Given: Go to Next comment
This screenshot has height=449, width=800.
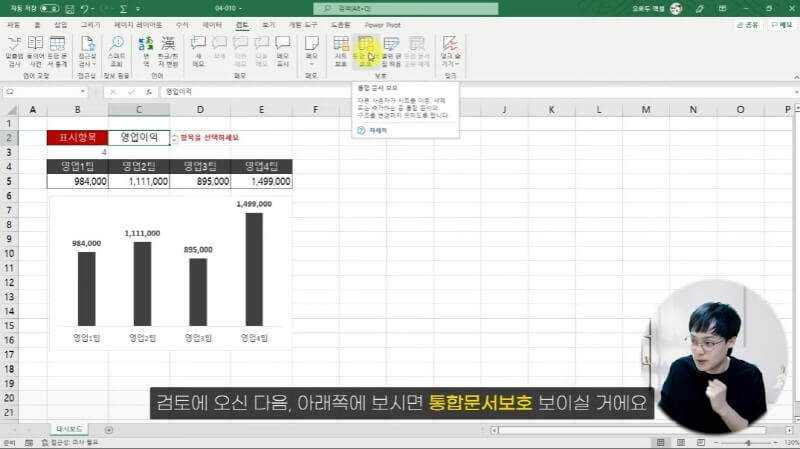Looking at the screenshot, I should click(261, 52).
